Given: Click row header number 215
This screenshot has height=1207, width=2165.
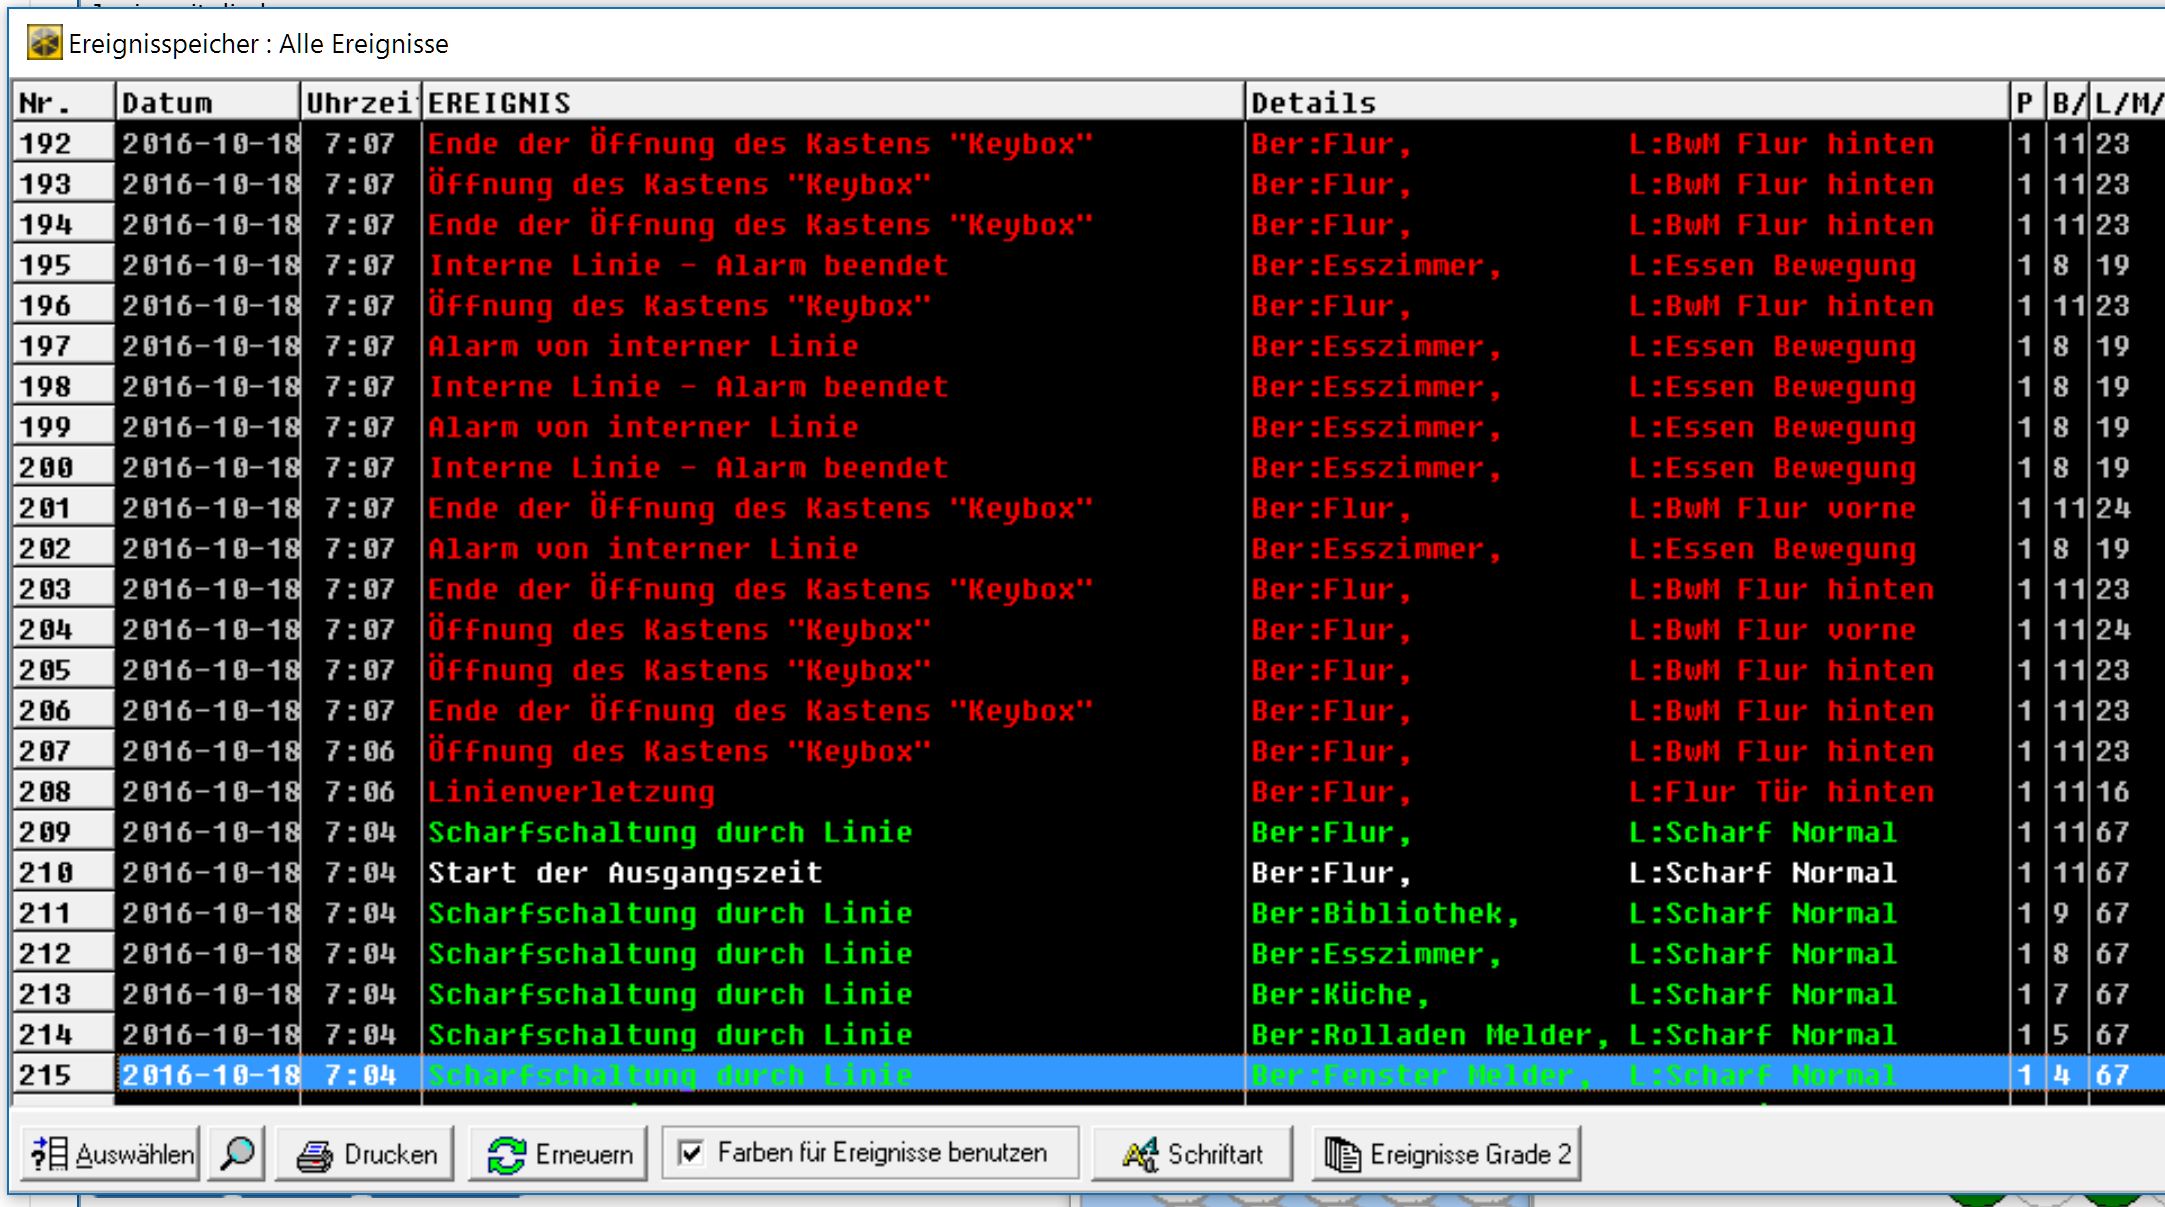Looking at the screenshot, I should click(x=63, y=1075).
